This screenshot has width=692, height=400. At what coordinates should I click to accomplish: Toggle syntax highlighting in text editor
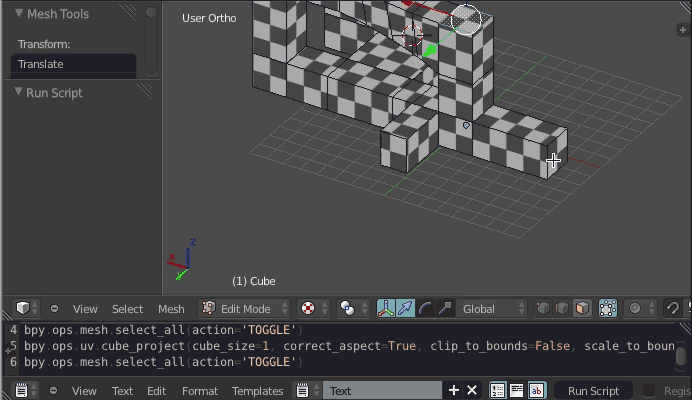click(537, 391)
